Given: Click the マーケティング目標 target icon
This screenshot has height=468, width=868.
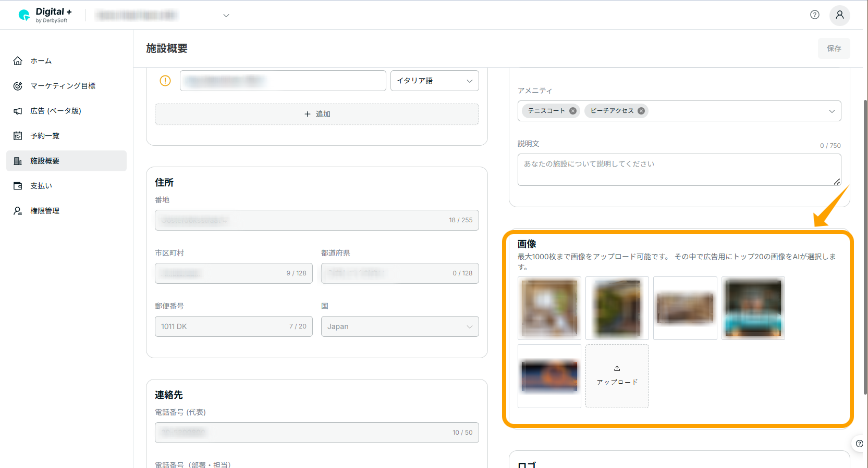Looking at the screenshot, I should click(18, 86).
